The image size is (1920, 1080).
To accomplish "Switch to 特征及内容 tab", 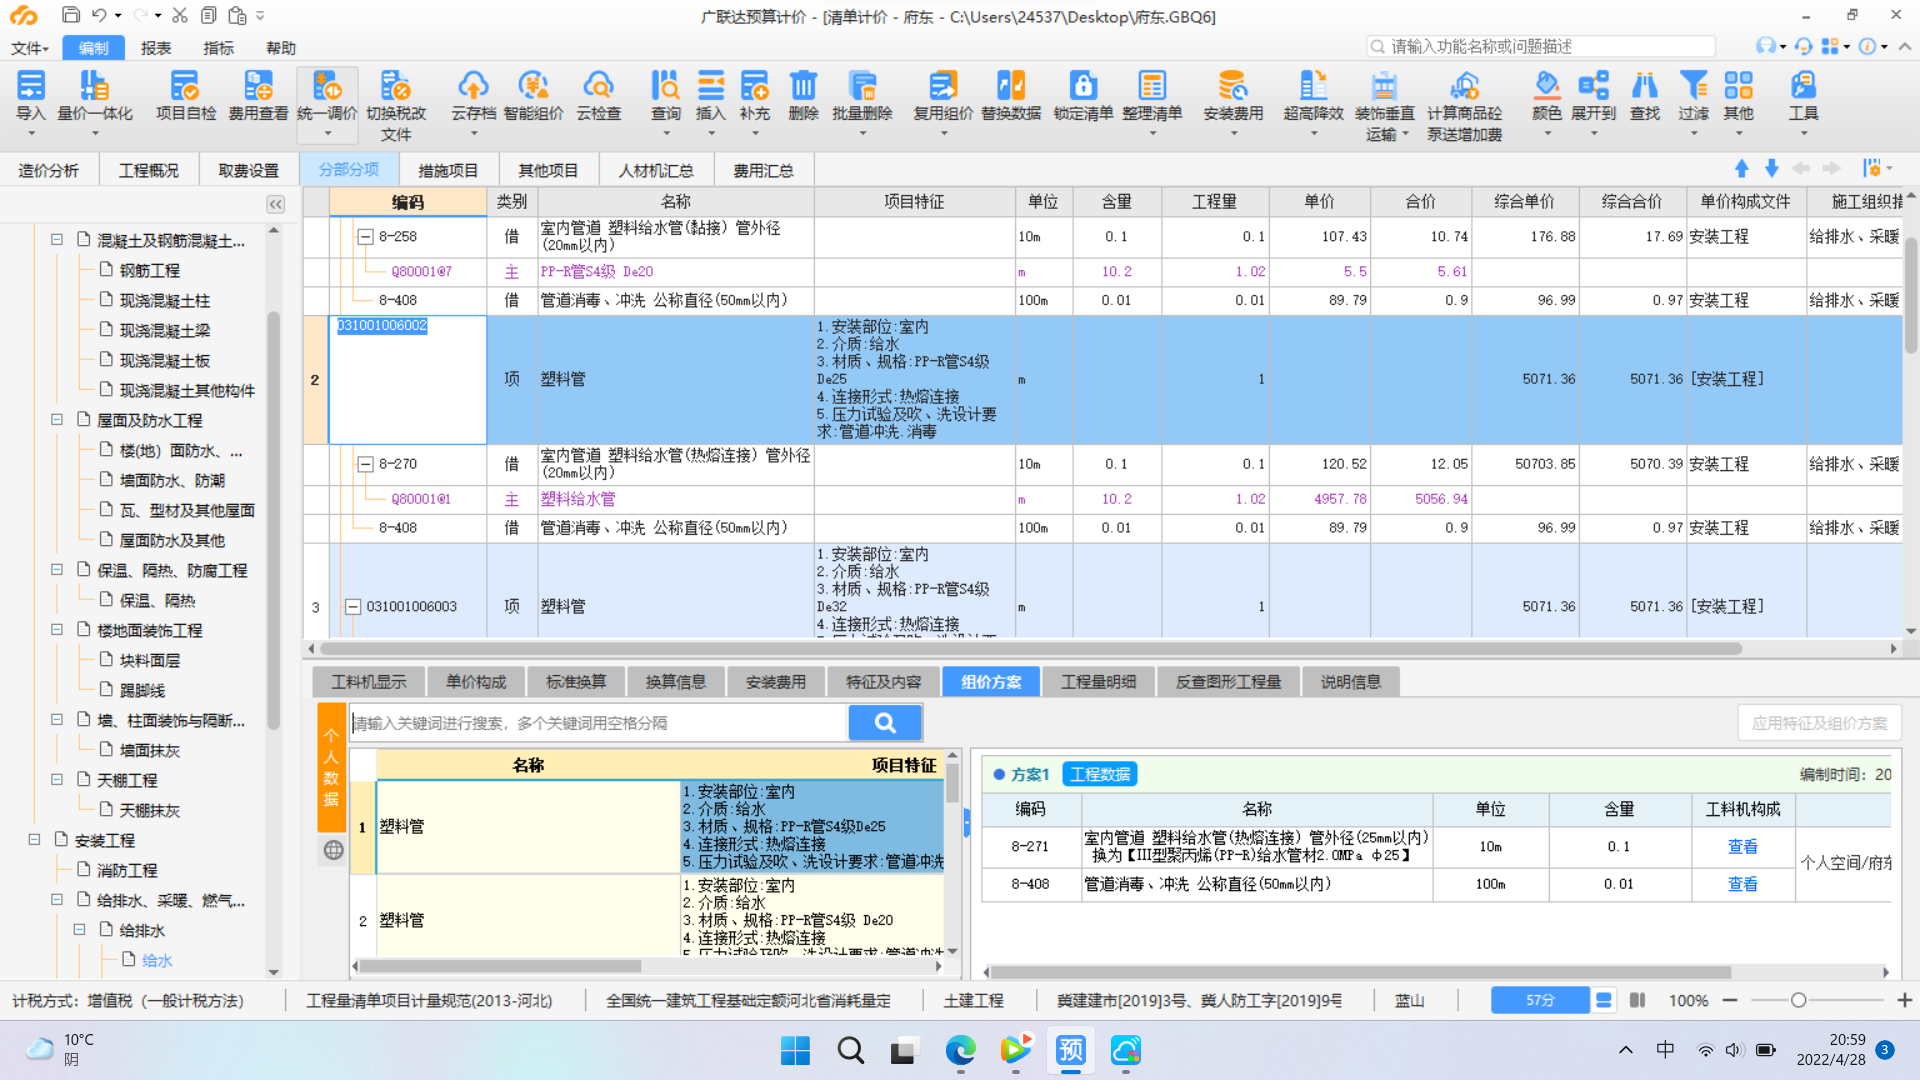I will [x=883, y=682].
